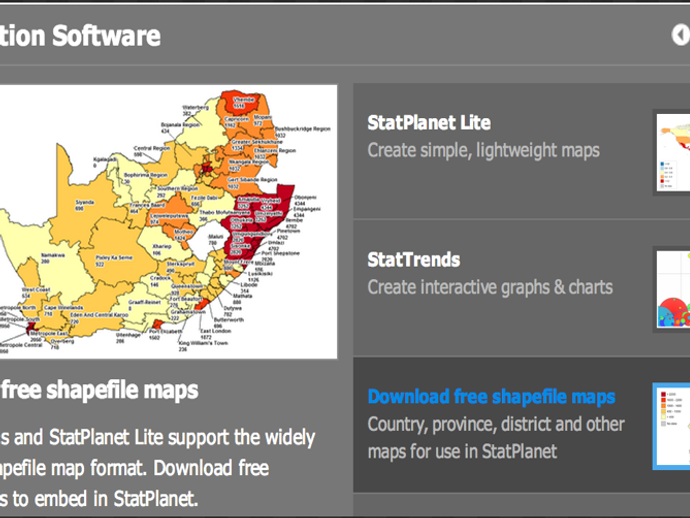690x518 pixels.
Task: Open the StatPlanet Lite map thumbnail
Action: tap(673, 152)
